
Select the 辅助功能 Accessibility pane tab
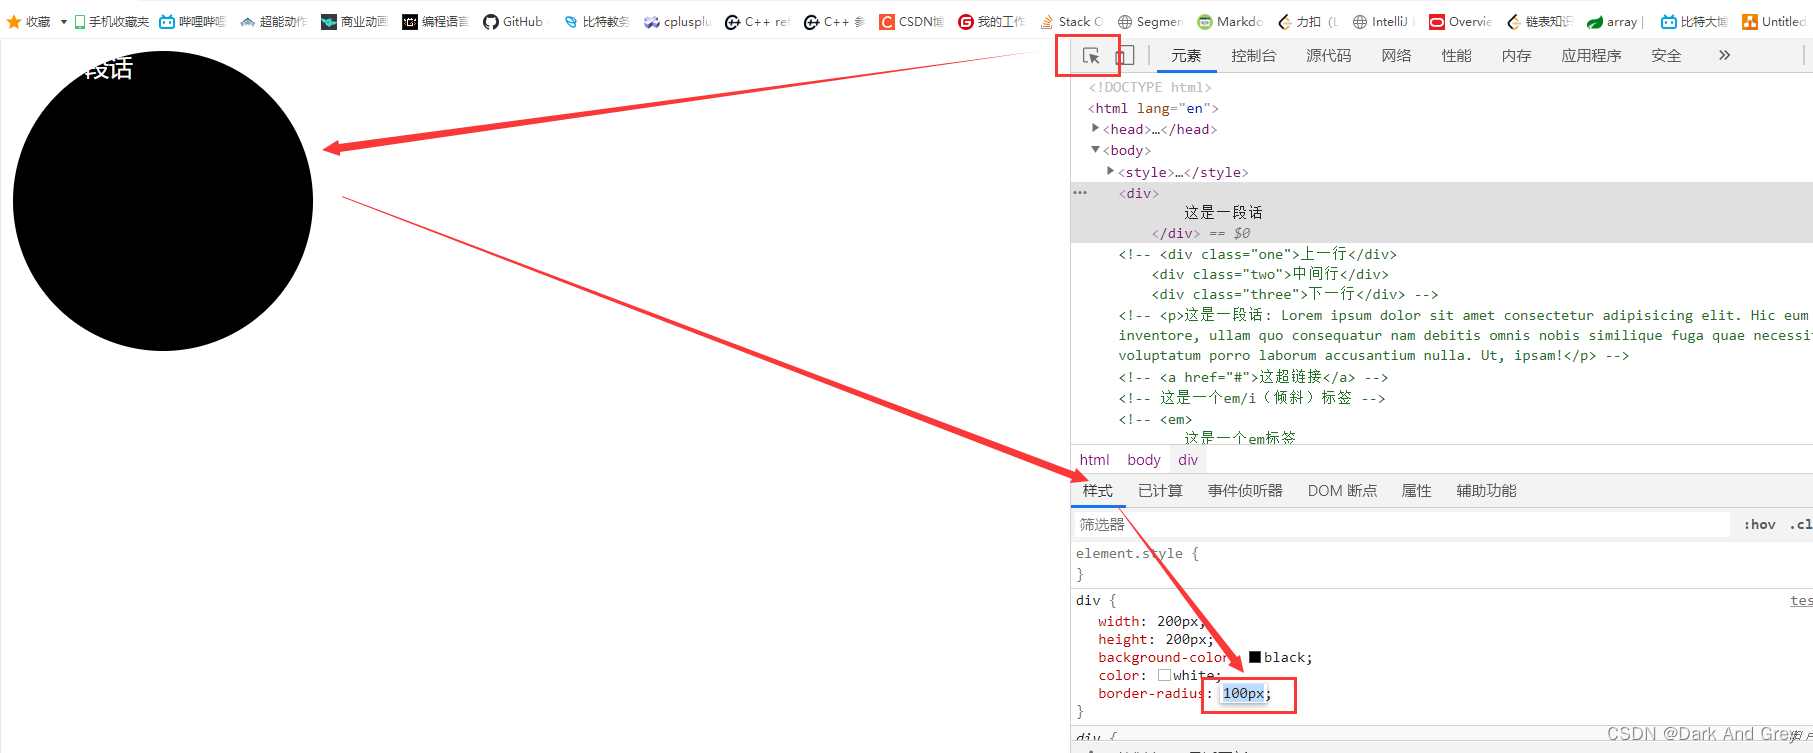tap(1486, 491)
